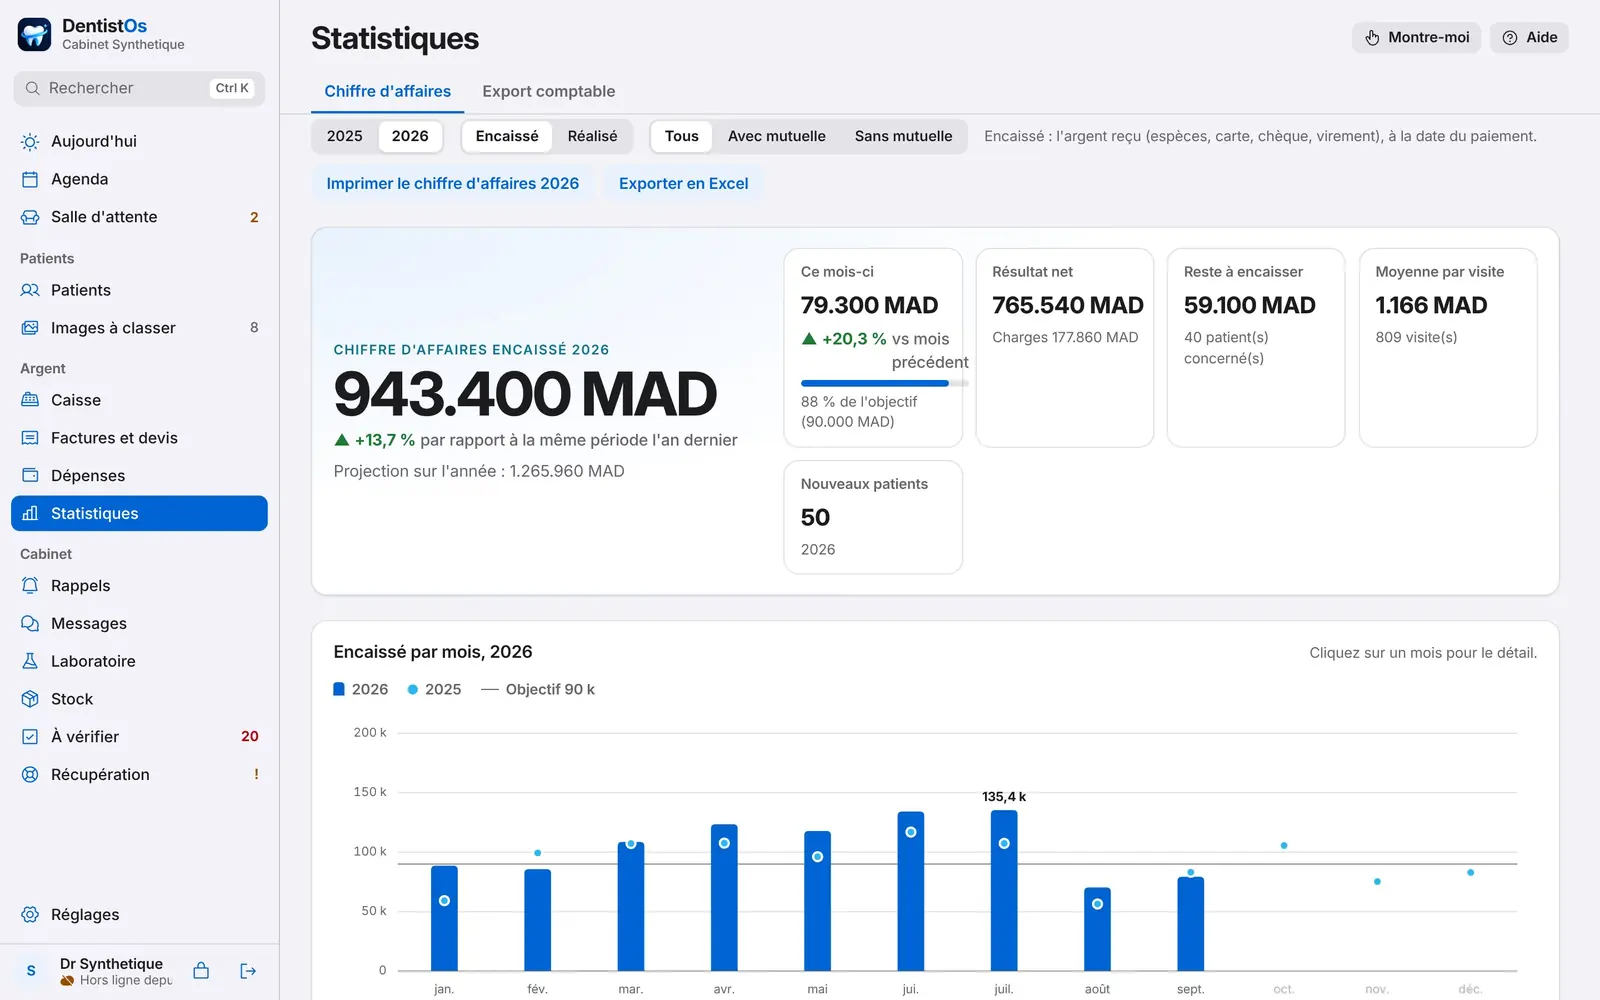Click the Laboratoire flask icon
This screenshot has width=1600, height=1000.
(x=30, y=661)
